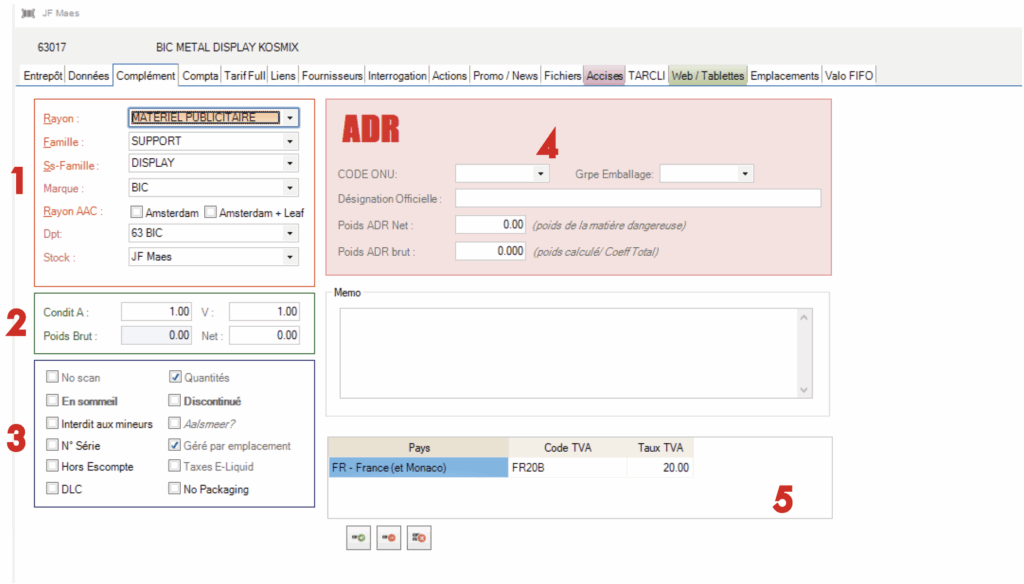The width and height of the screenshot is (1024, 584).
Task: Open the Rayon dropdown list
Action: 289,118
